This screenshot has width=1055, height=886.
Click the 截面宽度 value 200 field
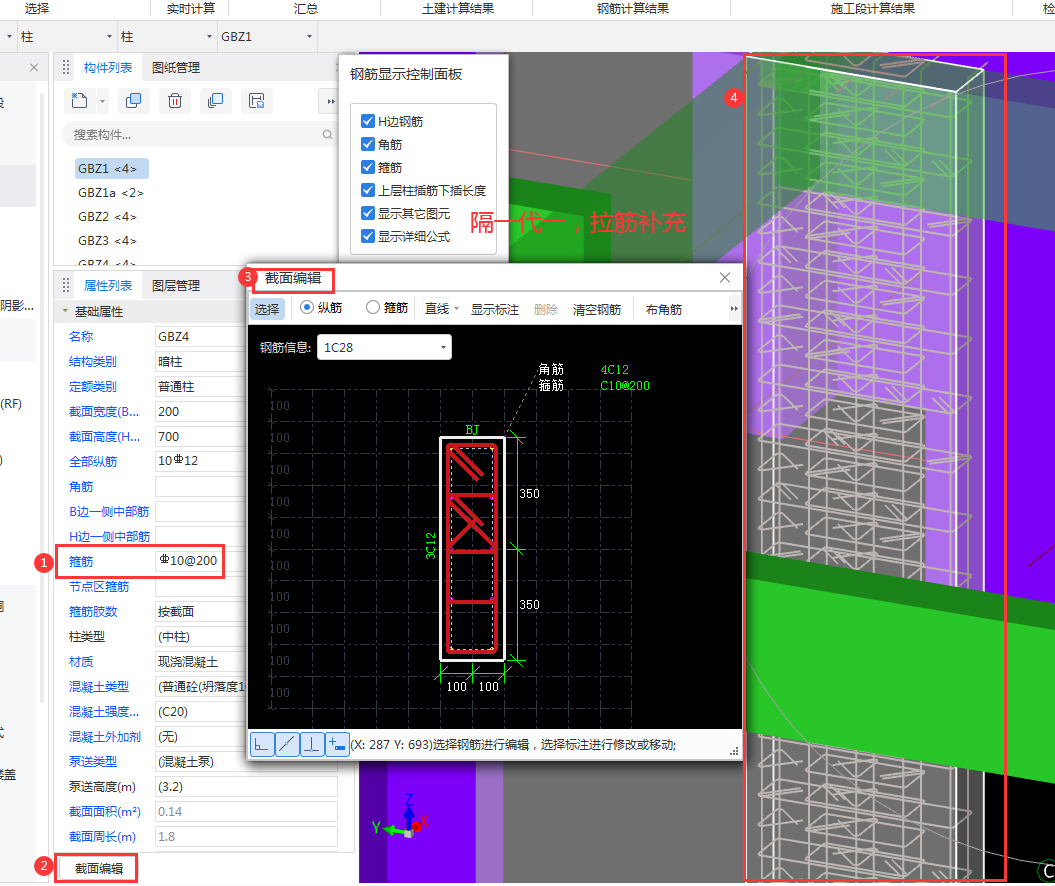click(x=201, y=411)
